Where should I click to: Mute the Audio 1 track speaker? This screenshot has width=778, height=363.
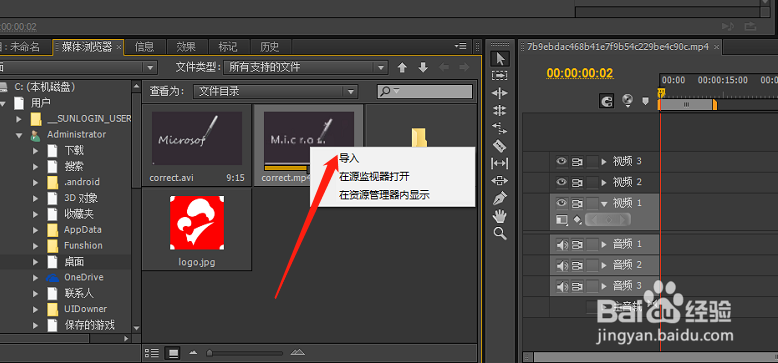tap(562, 244)
